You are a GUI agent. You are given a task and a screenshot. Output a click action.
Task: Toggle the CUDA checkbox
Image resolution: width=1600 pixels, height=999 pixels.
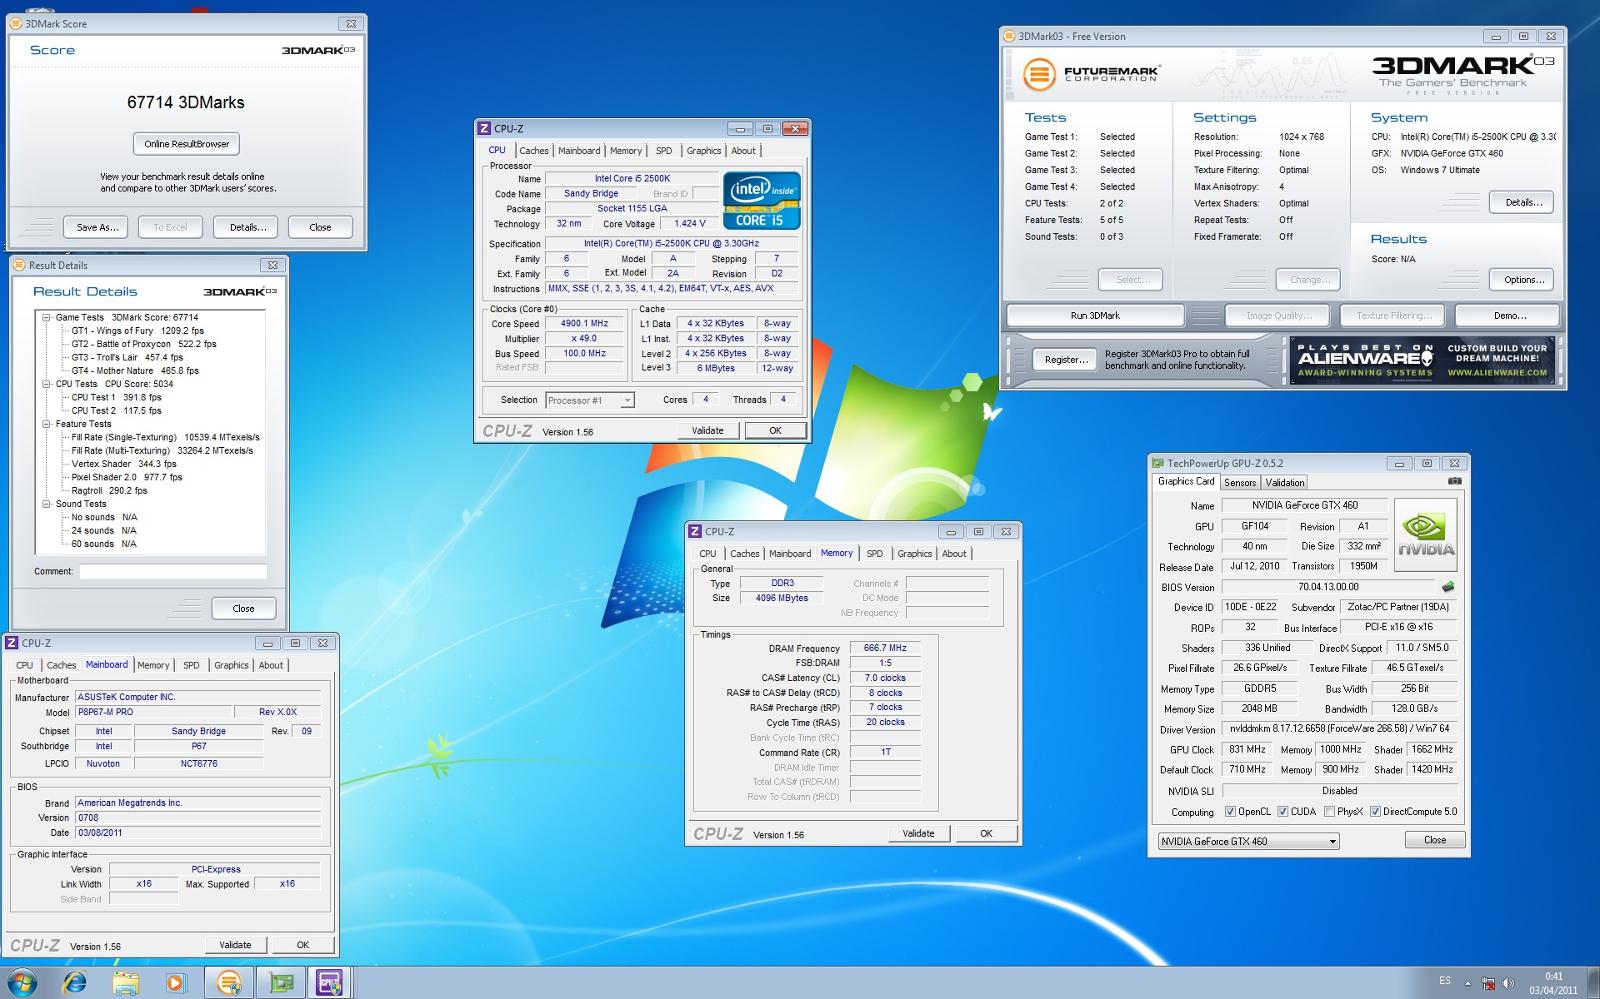(1283, 812)
